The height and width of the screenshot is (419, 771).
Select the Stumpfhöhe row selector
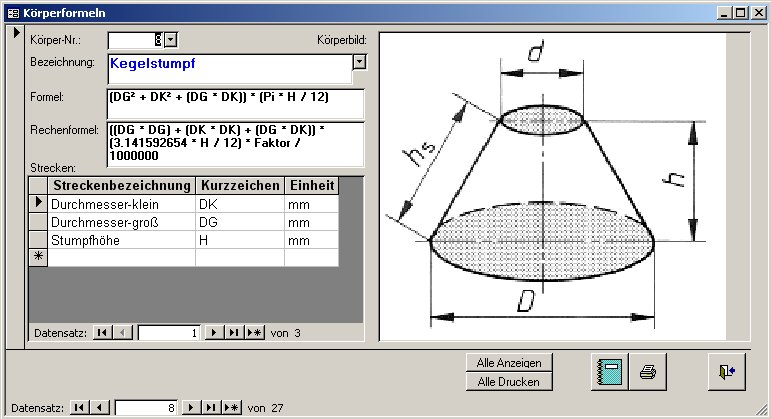point(39,240)
